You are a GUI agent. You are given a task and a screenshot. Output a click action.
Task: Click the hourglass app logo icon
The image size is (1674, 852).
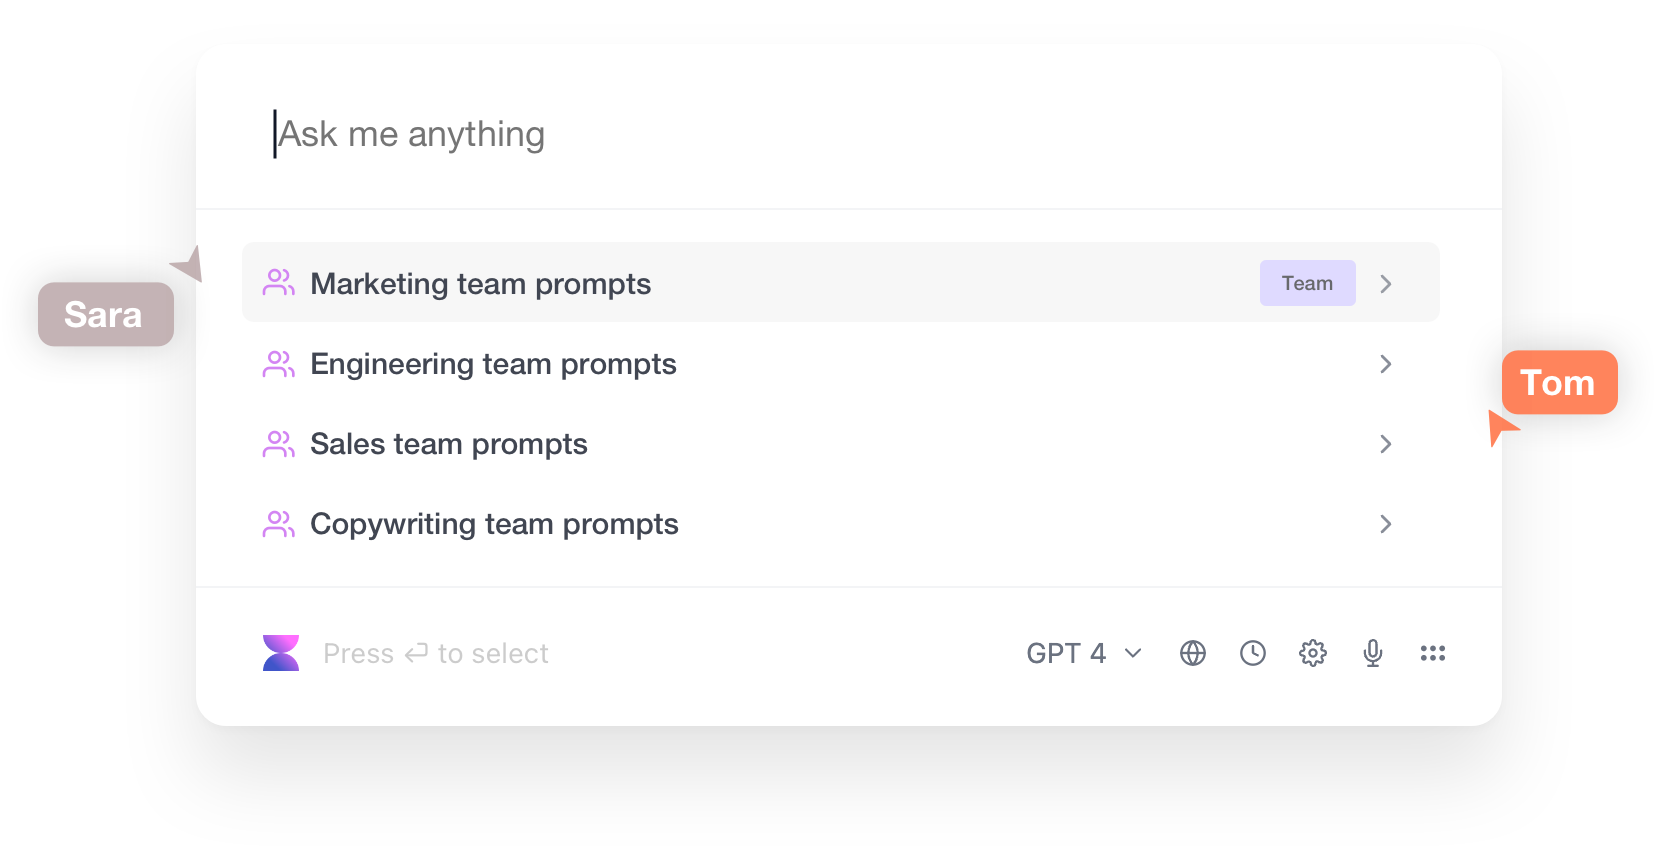coord(281,653)
